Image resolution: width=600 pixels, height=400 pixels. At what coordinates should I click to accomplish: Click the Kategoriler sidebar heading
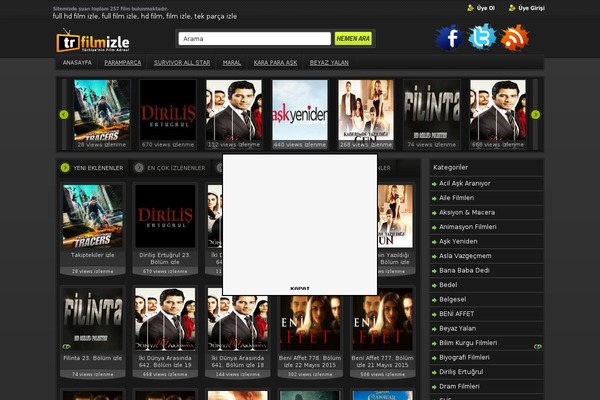pos(450,167)
